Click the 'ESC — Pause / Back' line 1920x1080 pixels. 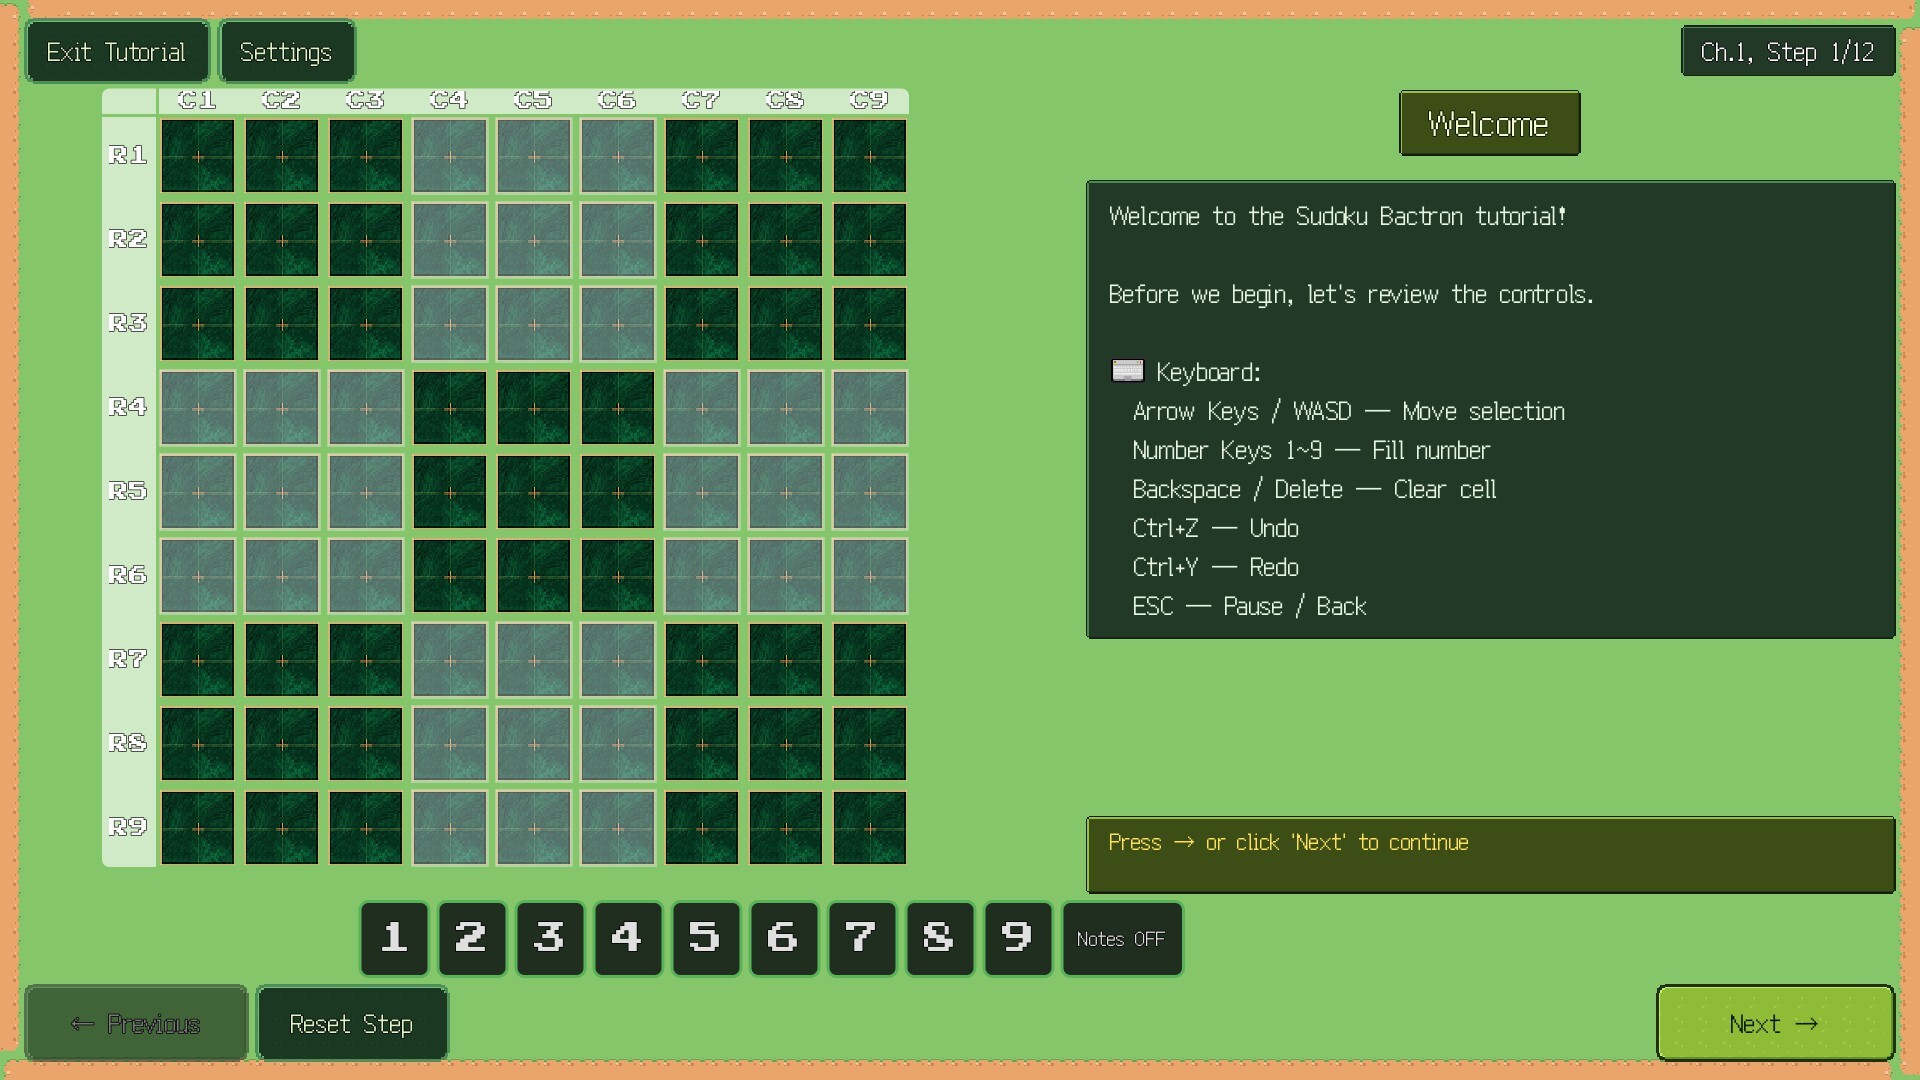pyautogui.click(x=1249, y=606)
